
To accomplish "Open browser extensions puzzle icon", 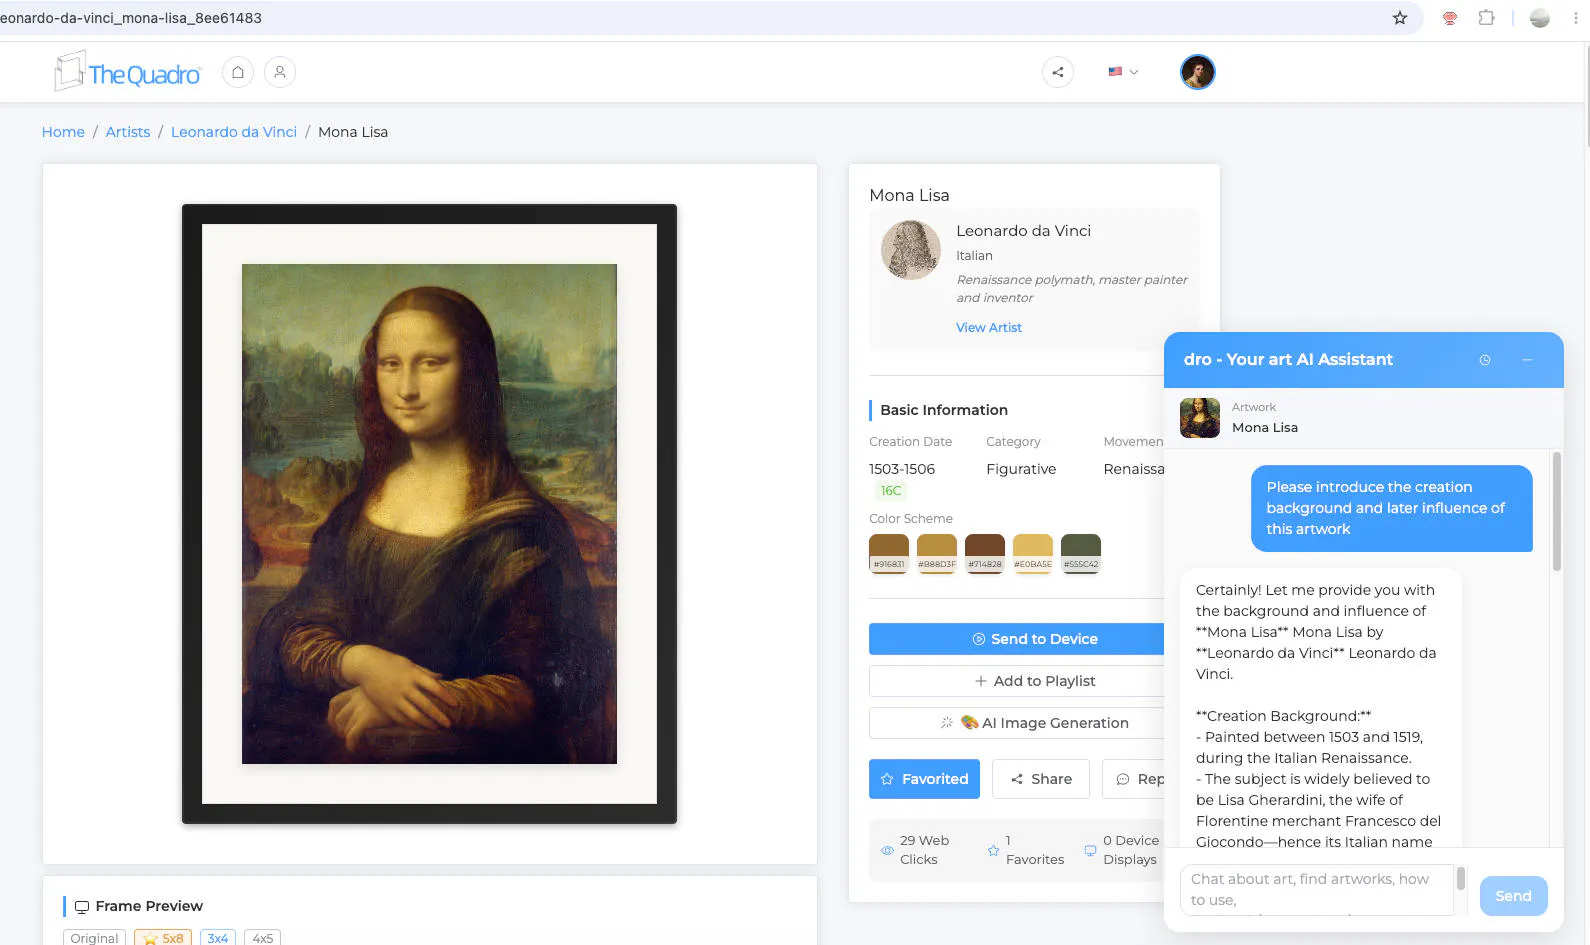I will pyautogui.click(x=1487, y=18).
